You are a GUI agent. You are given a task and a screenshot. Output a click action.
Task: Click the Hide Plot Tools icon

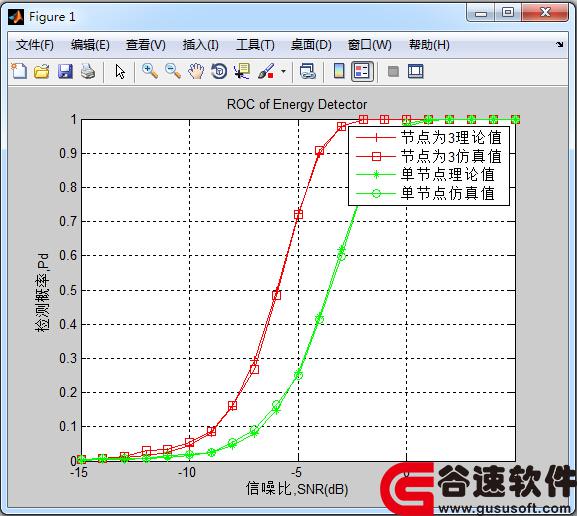(393, 71)
